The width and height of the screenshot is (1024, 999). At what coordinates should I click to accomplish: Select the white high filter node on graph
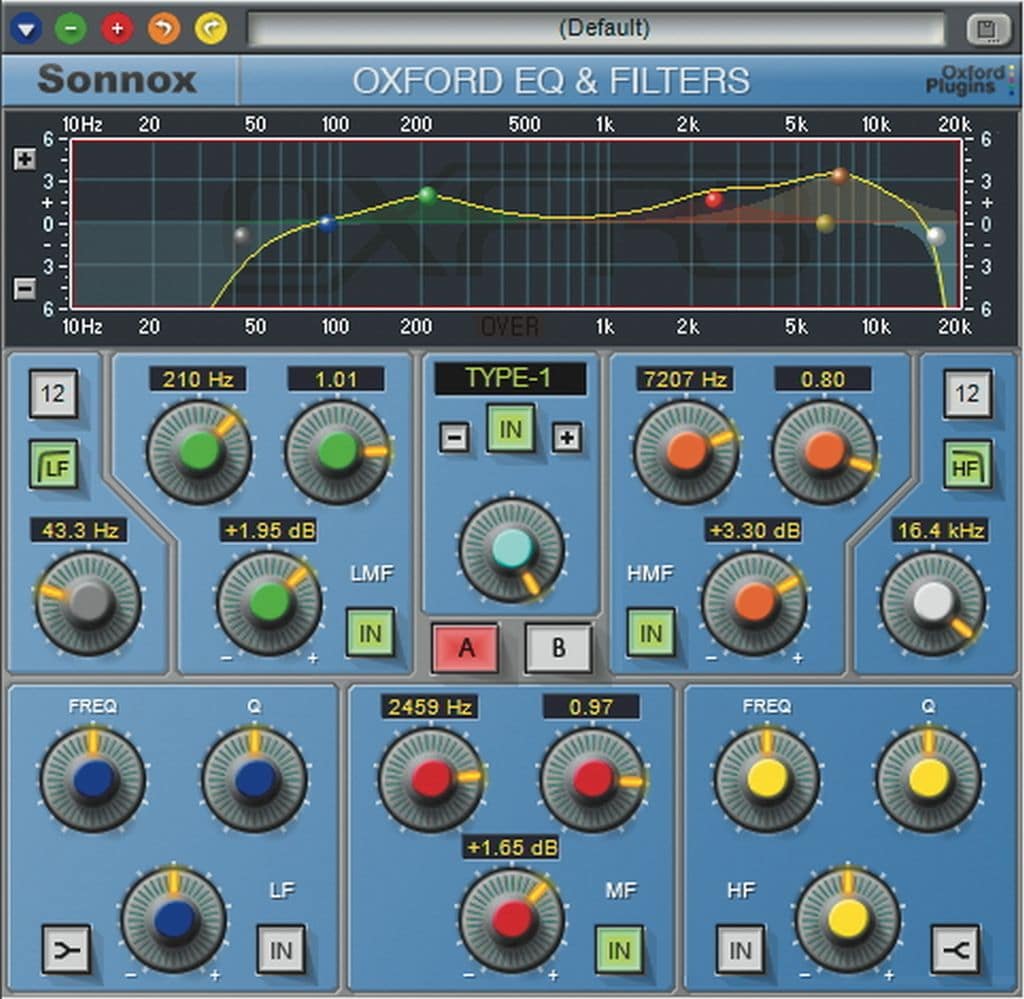coord(936,235)
